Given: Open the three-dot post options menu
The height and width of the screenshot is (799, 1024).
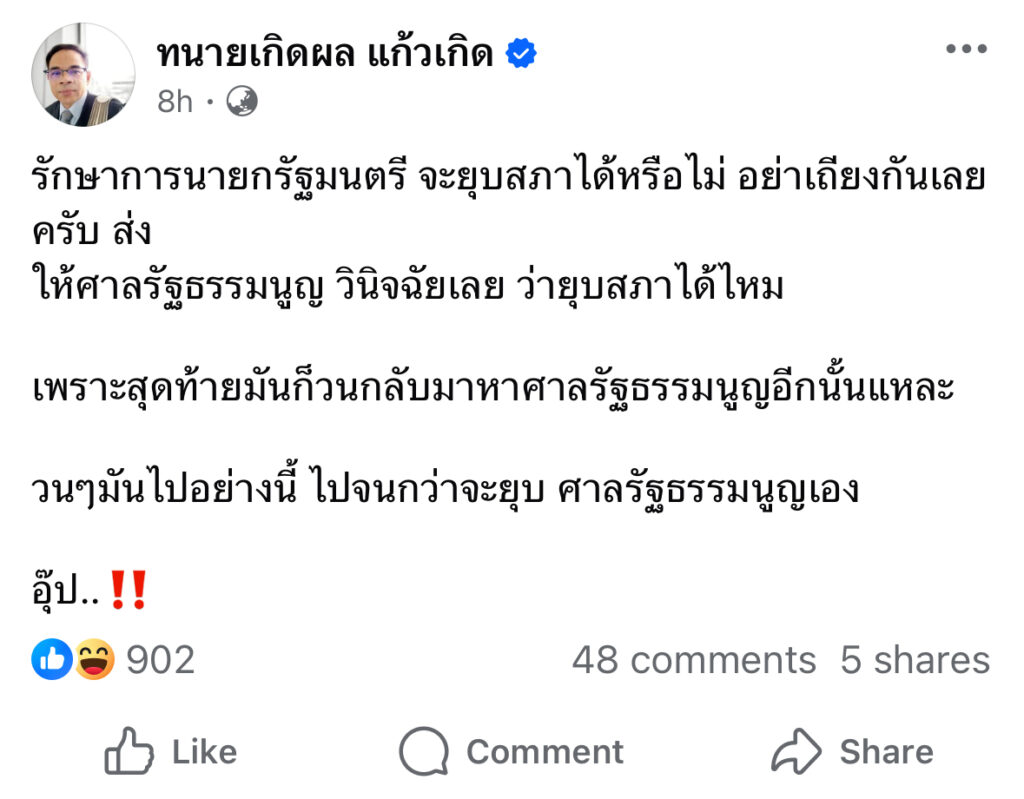Looking at the screenshot, I should [x=967, y=48].
